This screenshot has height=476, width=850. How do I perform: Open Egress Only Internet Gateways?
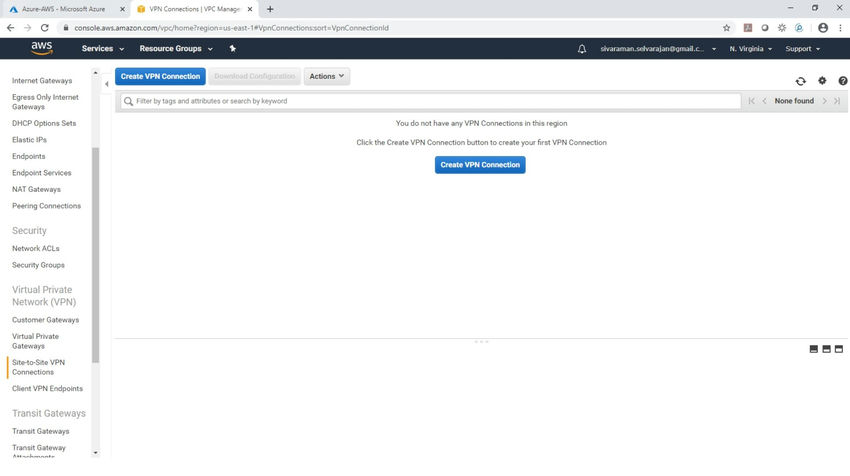point(45,102)
